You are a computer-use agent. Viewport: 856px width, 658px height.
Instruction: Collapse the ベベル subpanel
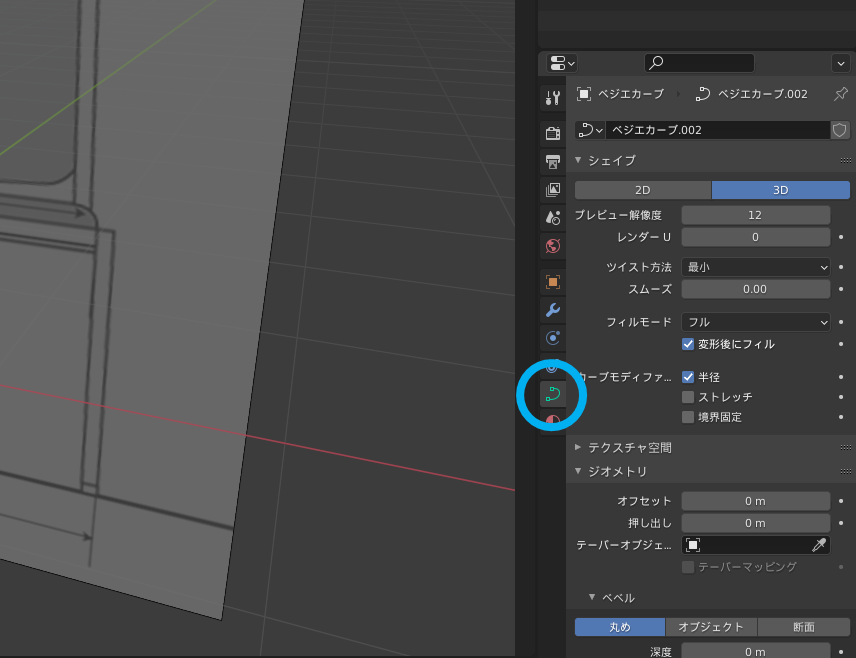[x=592, y=597]
